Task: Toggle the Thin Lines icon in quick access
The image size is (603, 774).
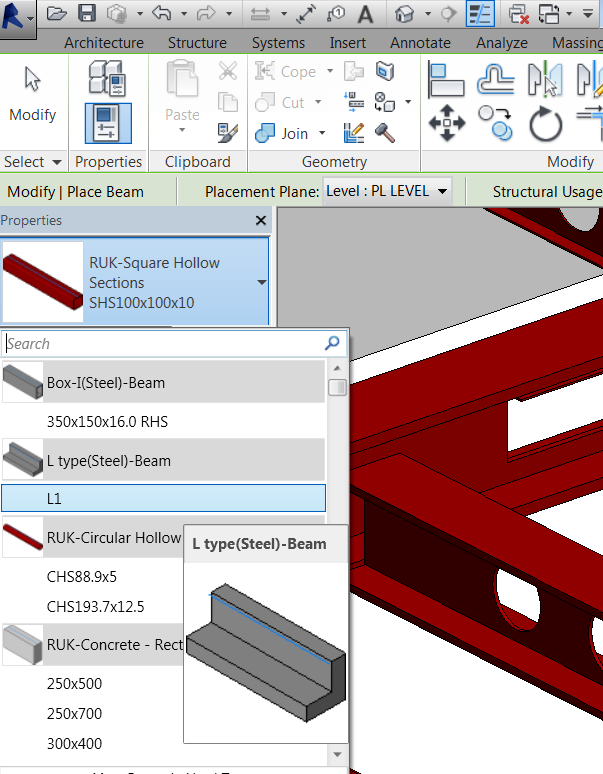Action: click(480, 13)
